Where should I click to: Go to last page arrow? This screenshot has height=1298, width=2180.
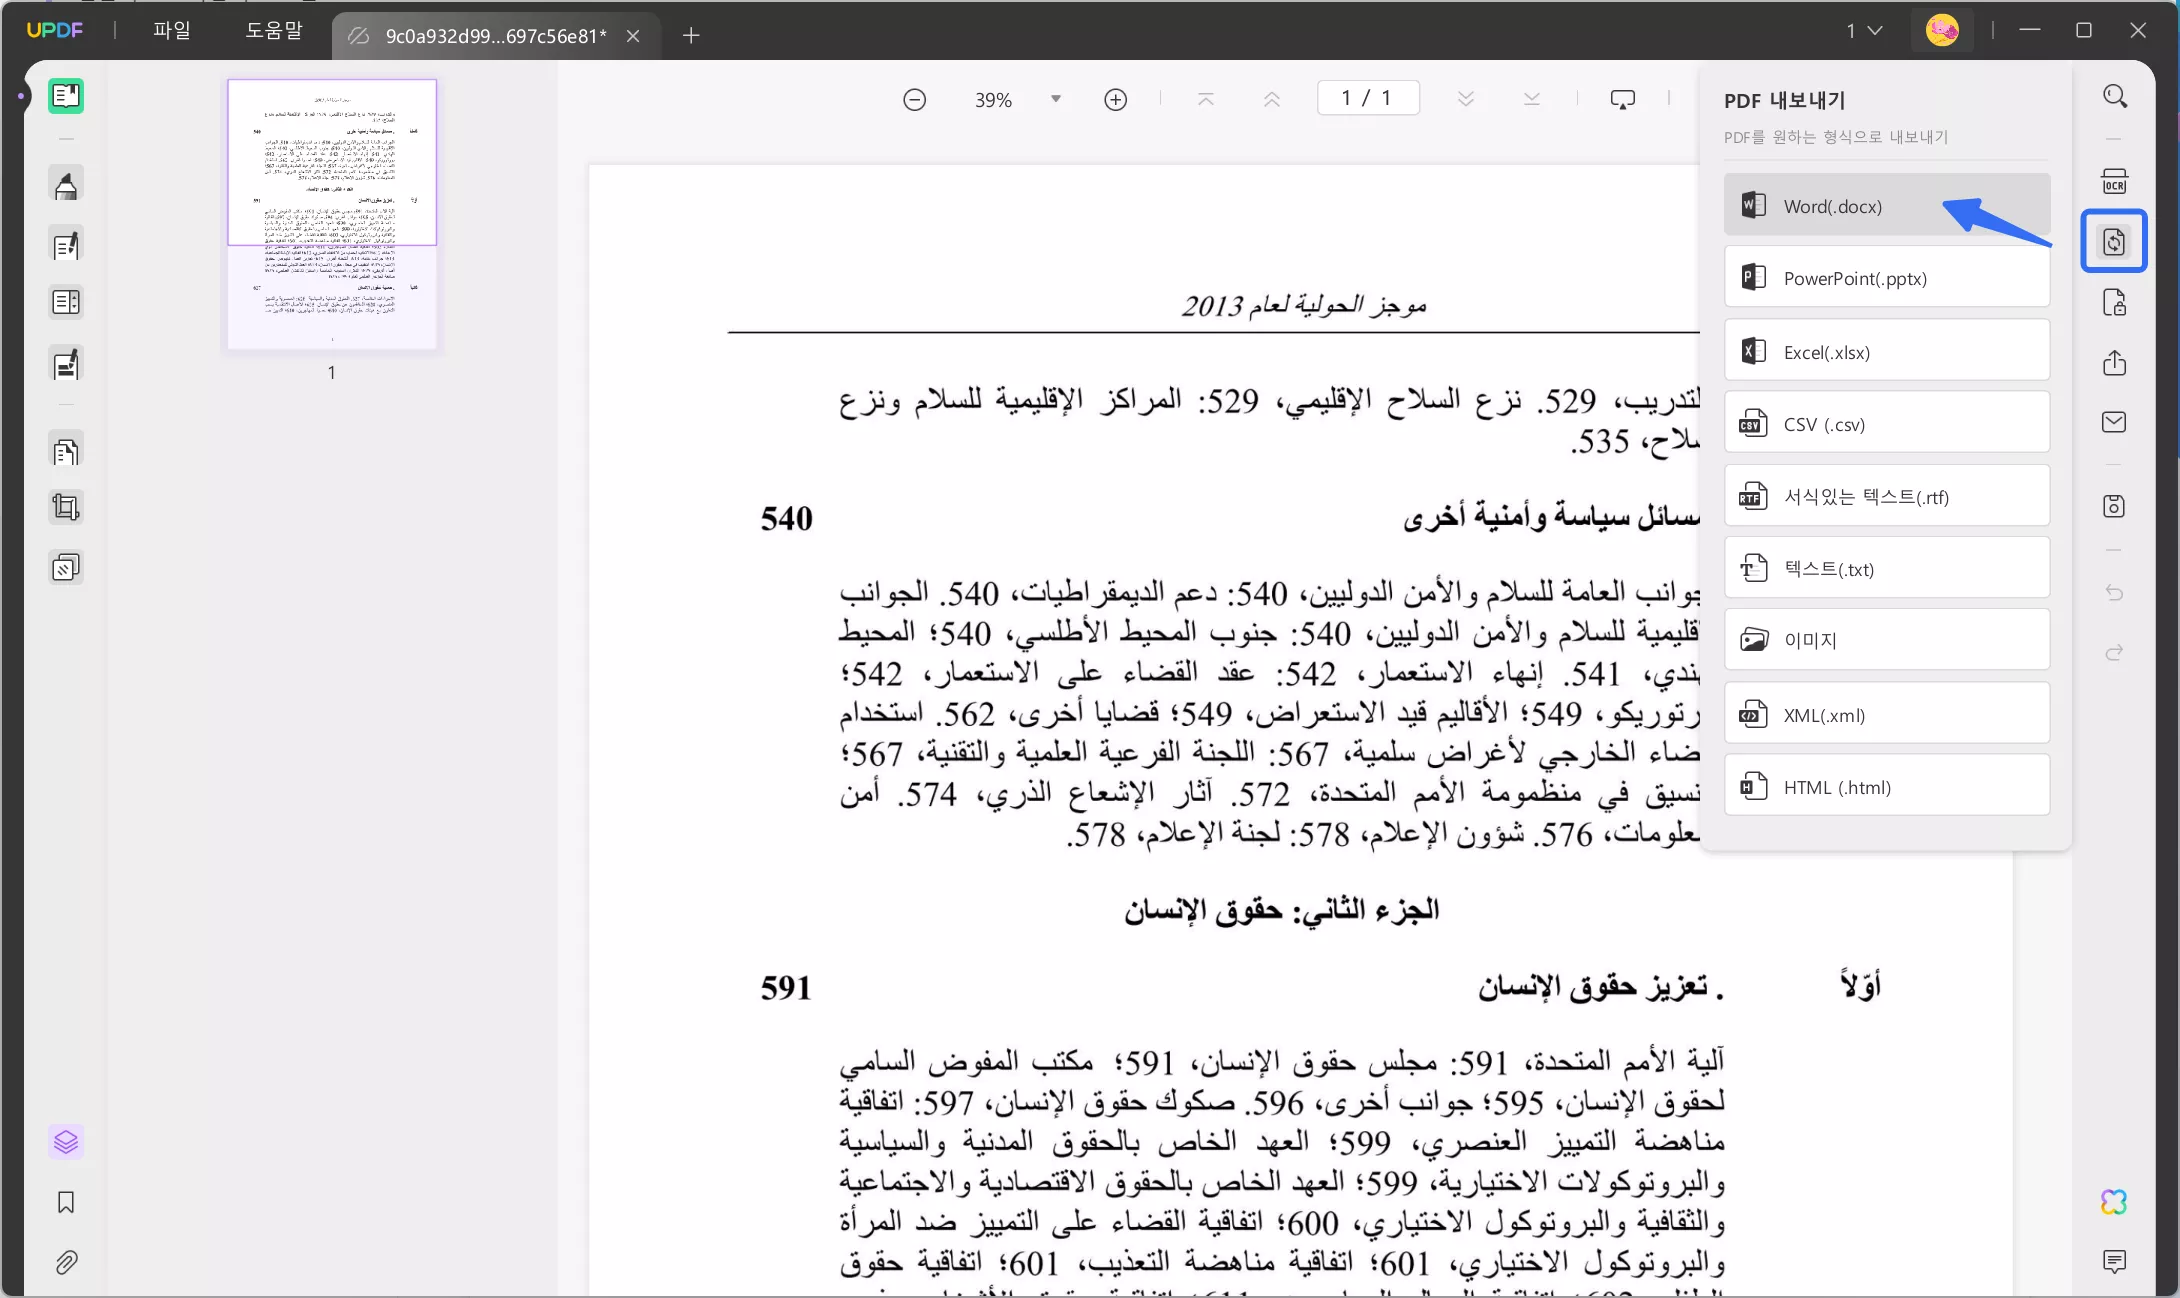1532,99
